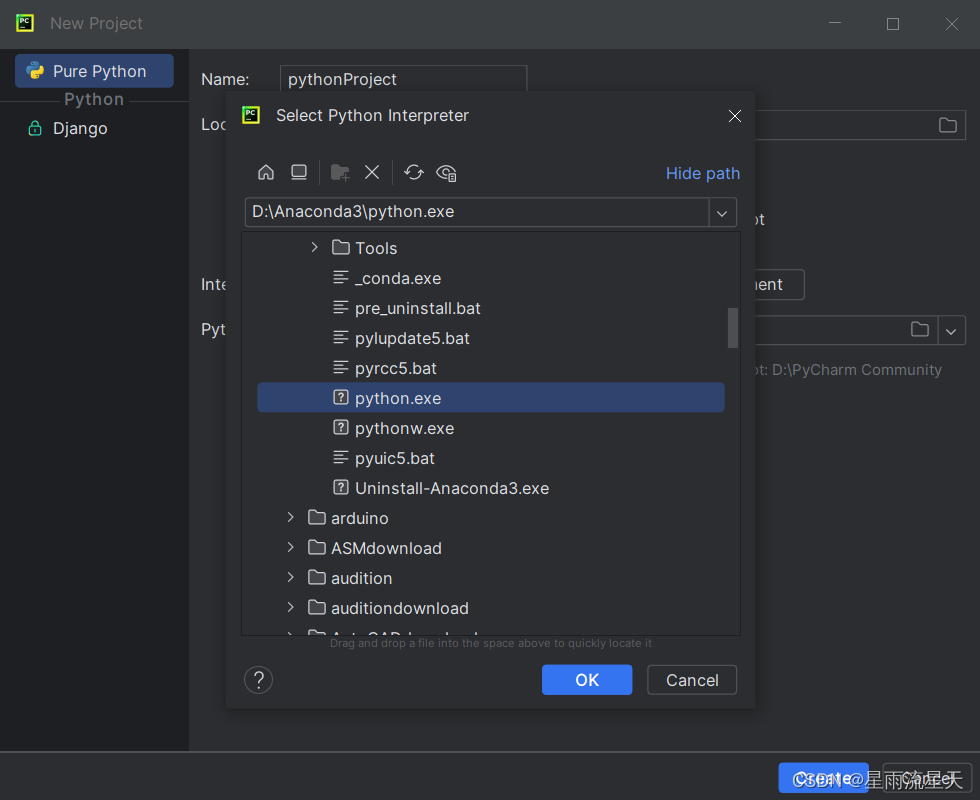980x800 pixels.
Task: Select Pure Python project type
Action: tap(94, 71)
